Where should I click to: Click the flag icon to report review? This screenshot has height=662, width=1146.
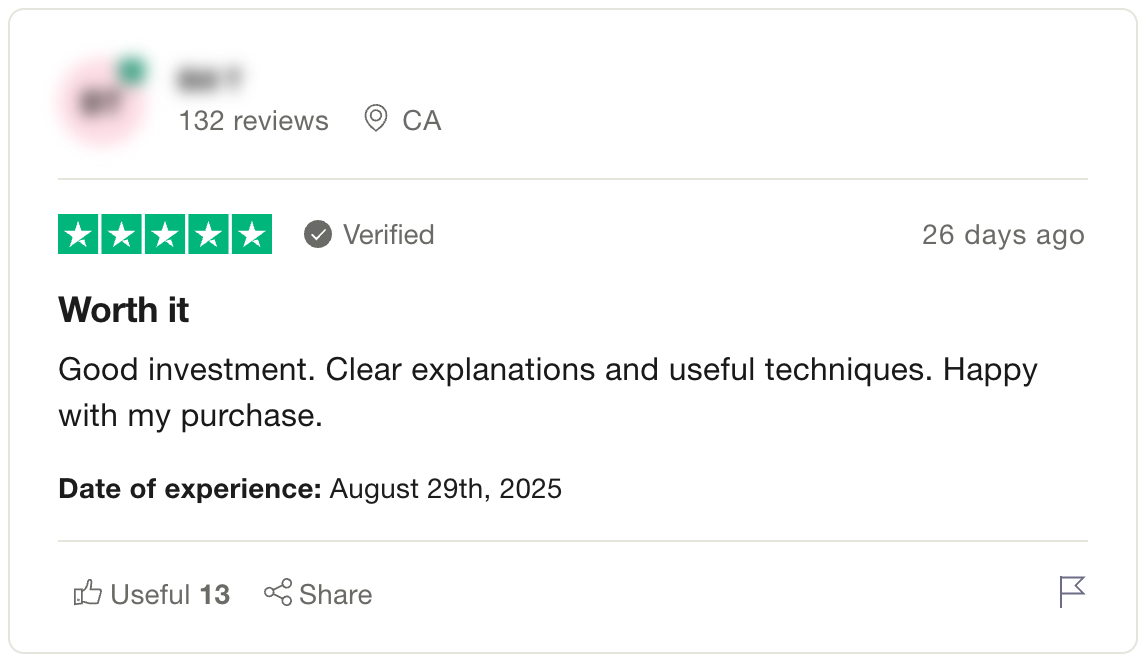tap(1073, 593)
